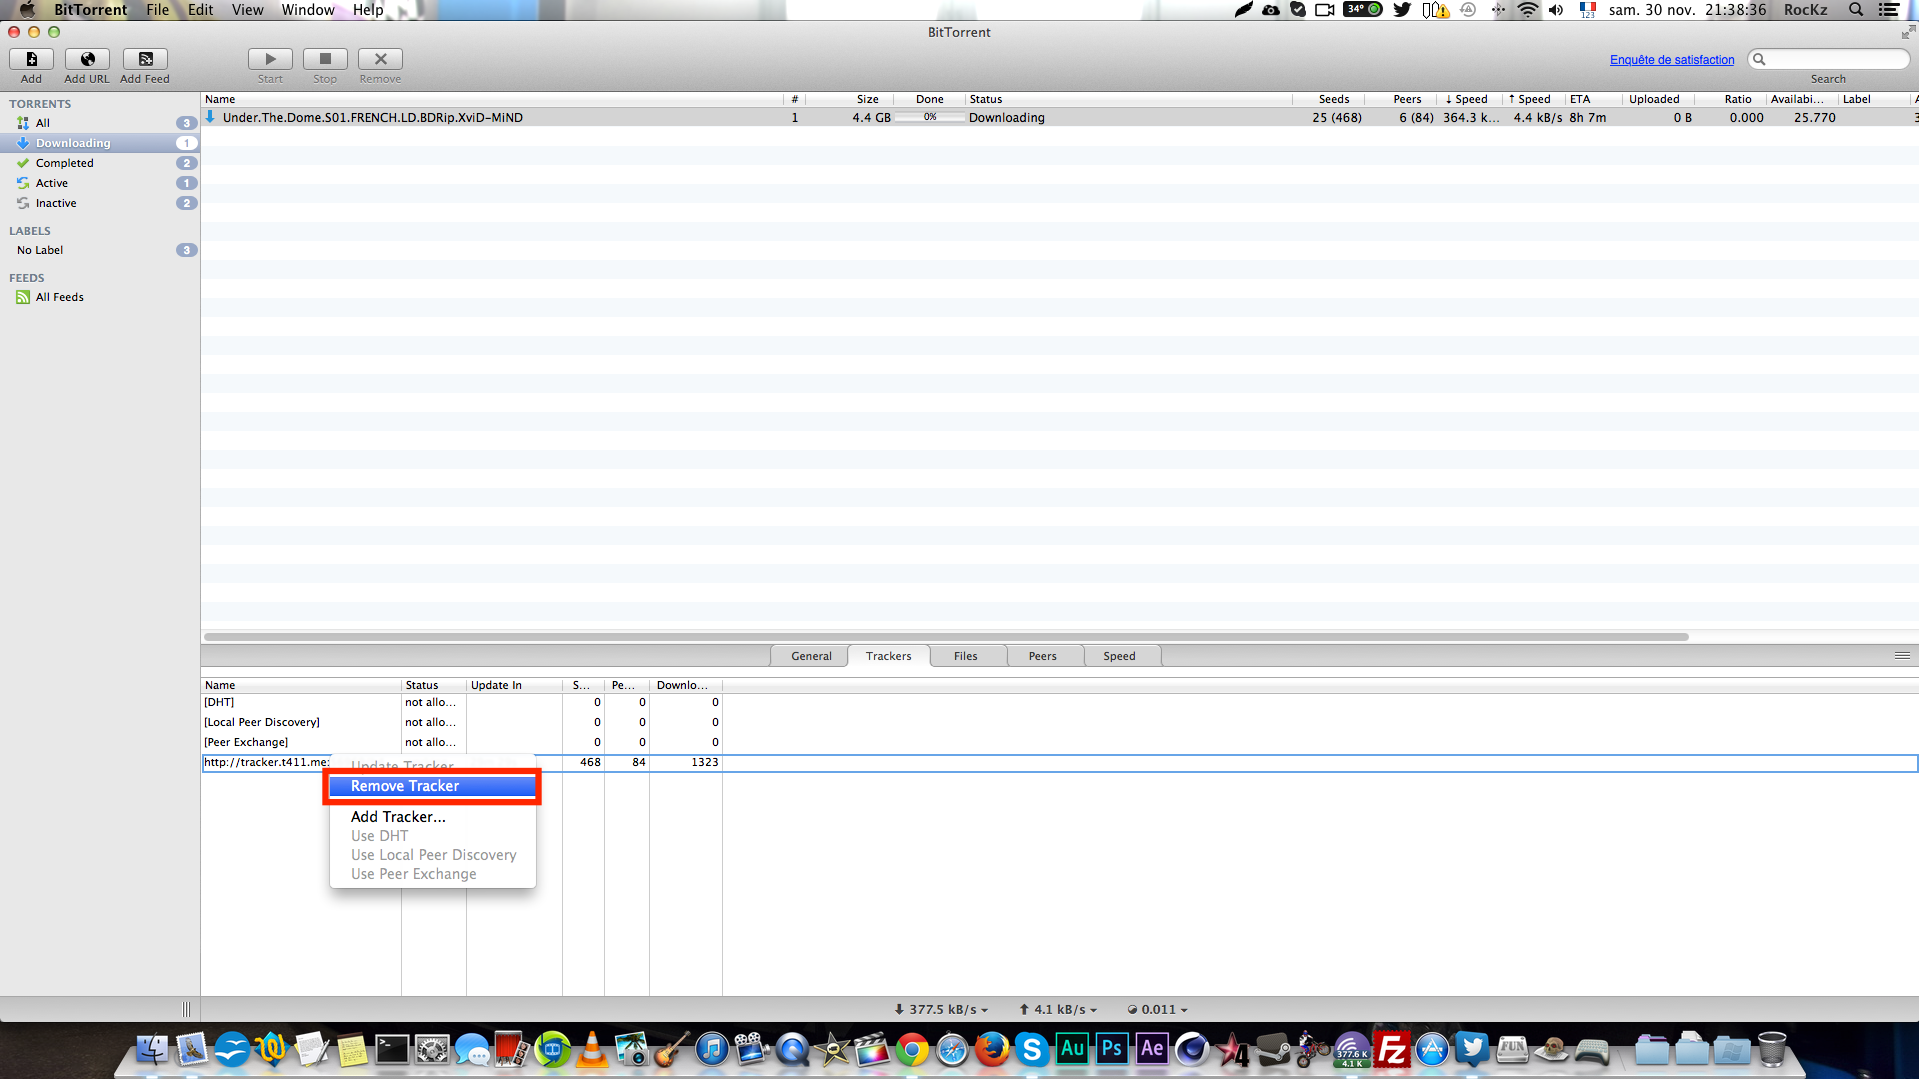Sort trackers by Update In column header
Viewport: 1919px width, 1079px height.
coord(514,685)
